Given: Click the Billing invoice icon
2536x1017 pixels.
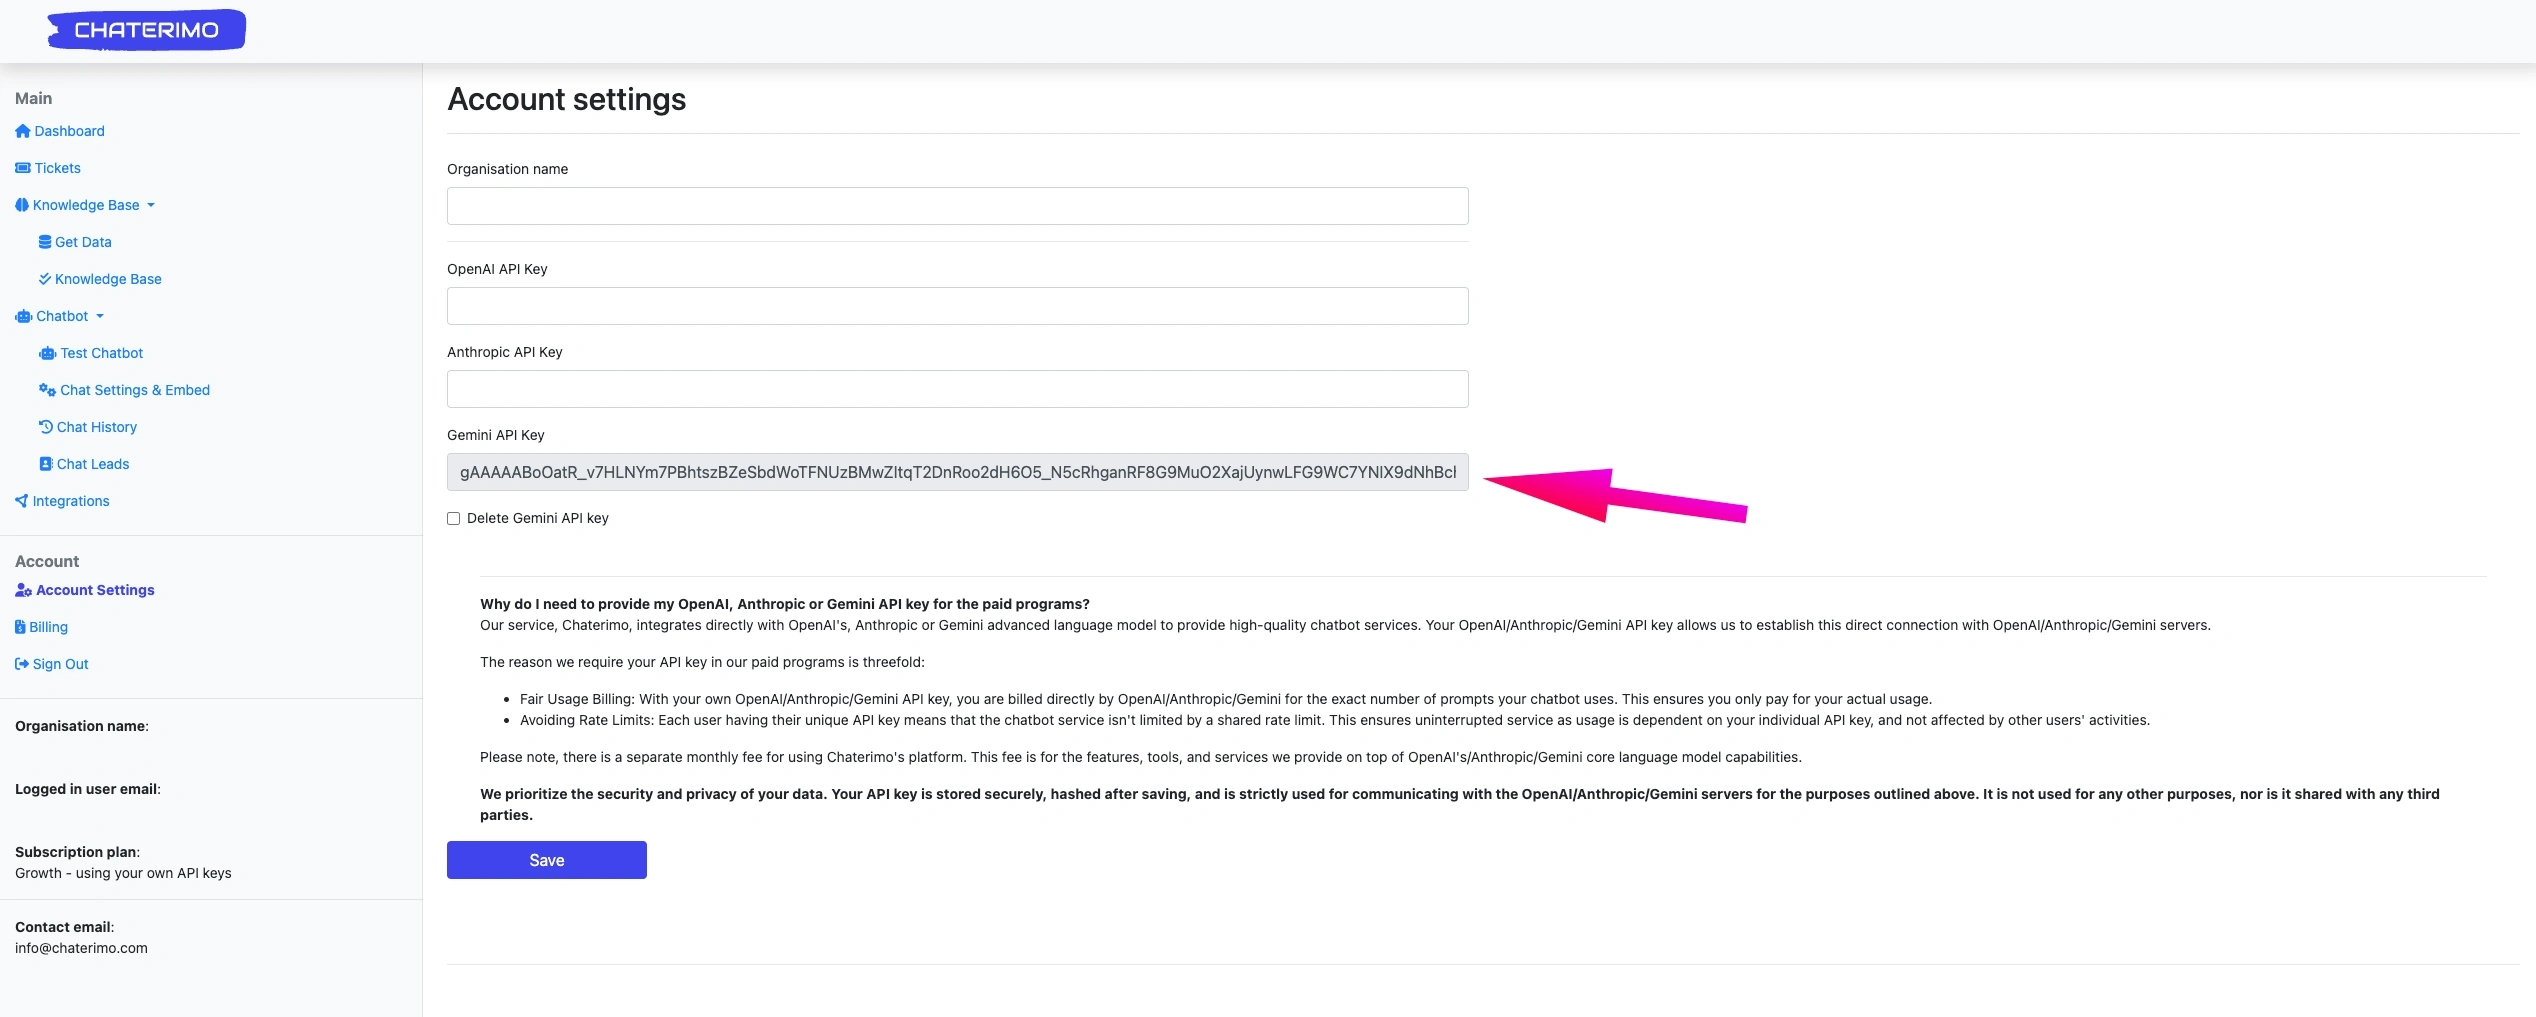Looking at the screenshot, I should [20, 627].
